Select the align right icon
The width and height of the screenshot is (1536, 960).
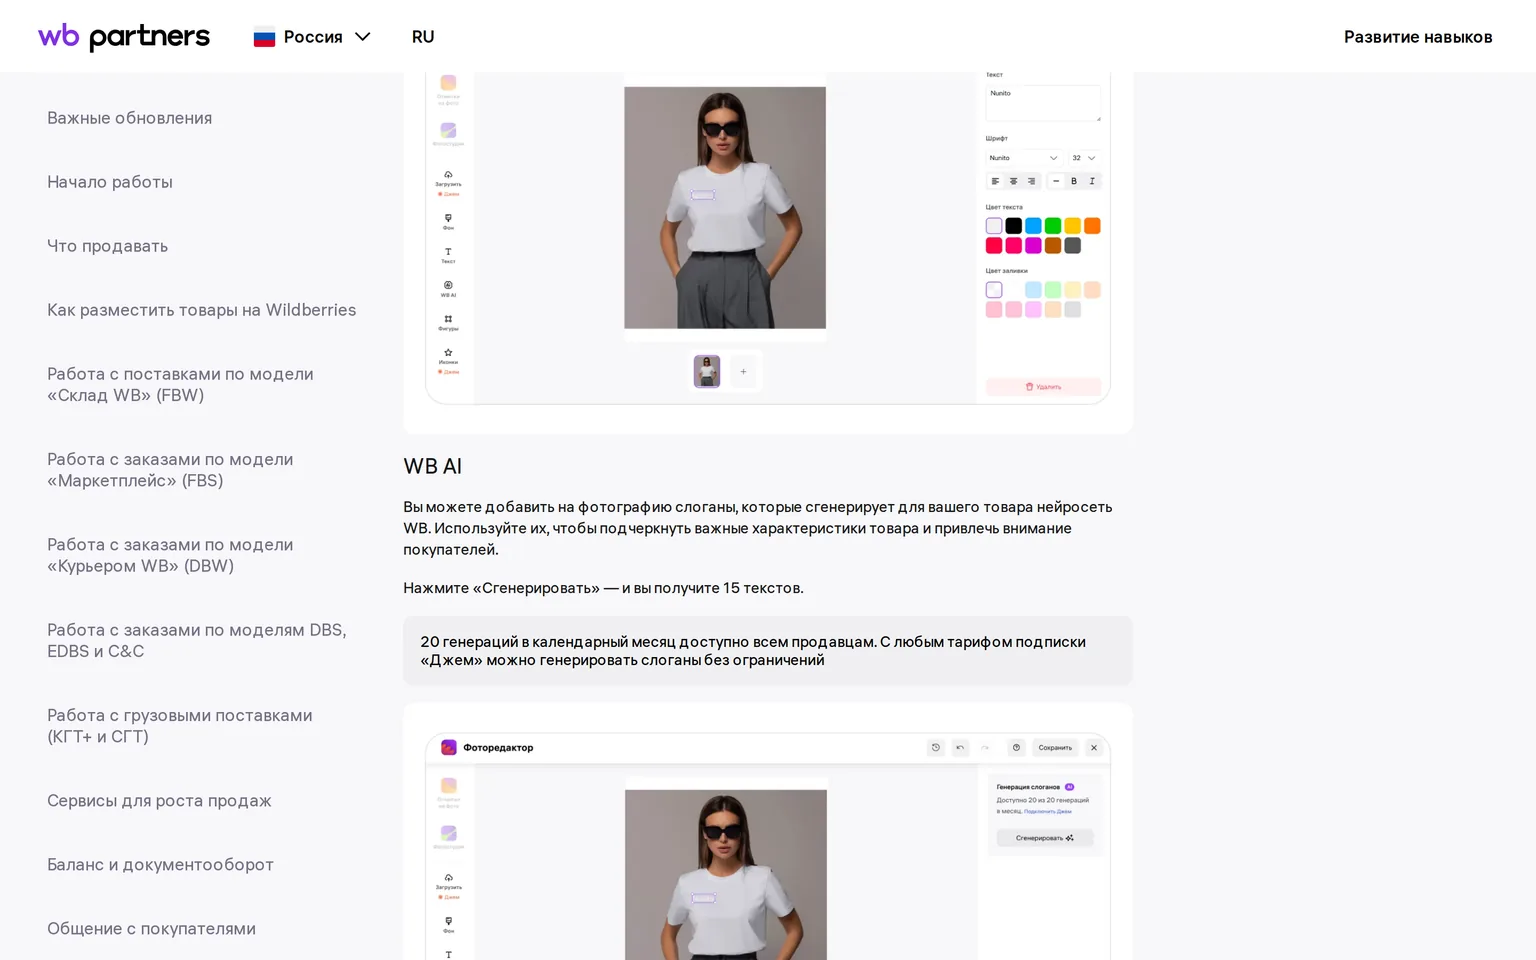coord(1031,181)
